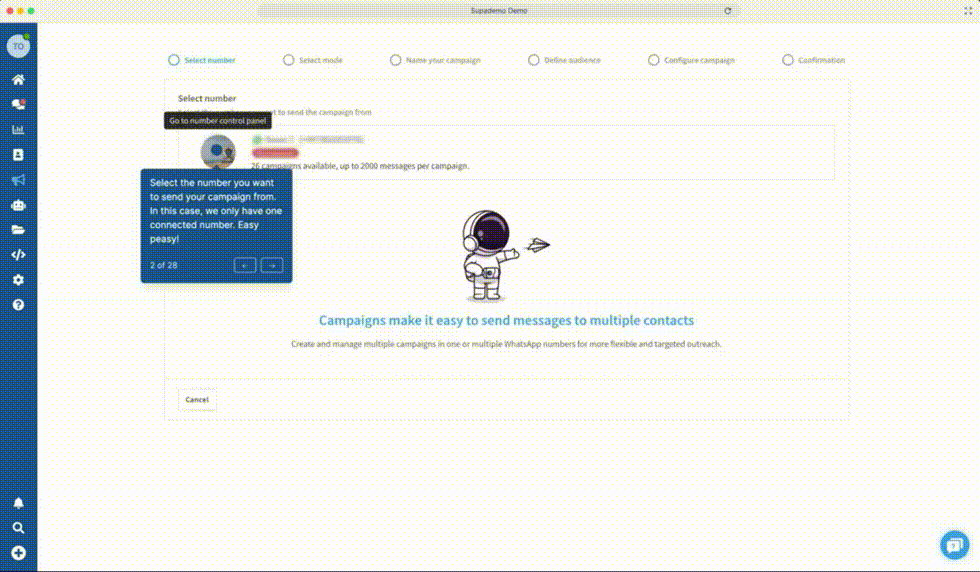The image size is (980, 572).
Task: Open the chatbot robot icon
Action: 18,205
